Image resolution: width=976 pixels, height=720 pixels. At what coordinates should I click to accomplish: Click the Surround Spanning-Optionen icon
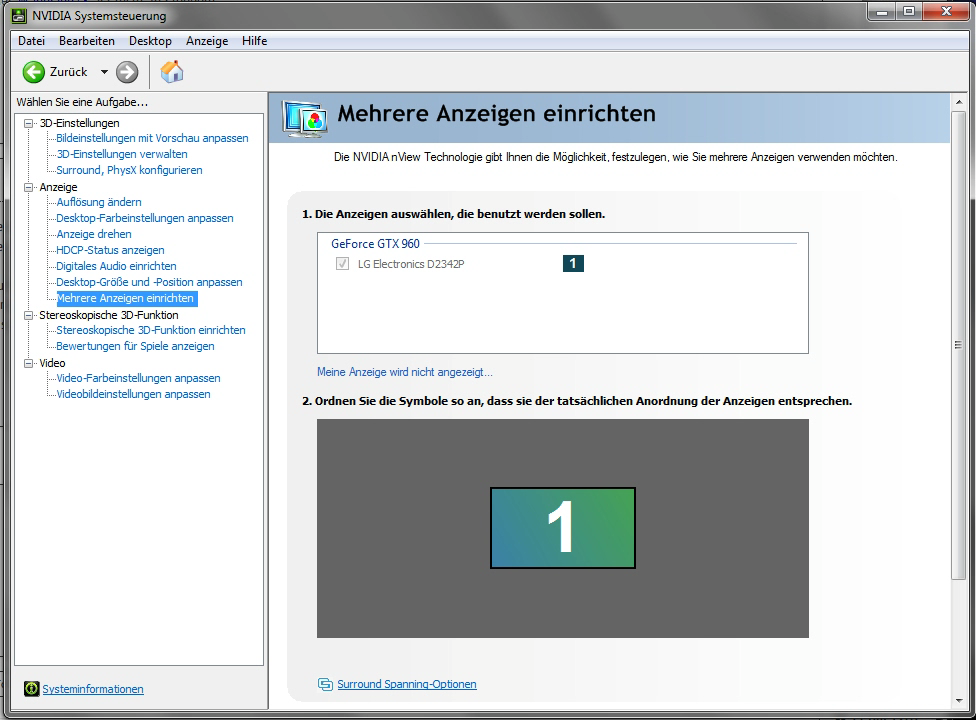point(325,684)
